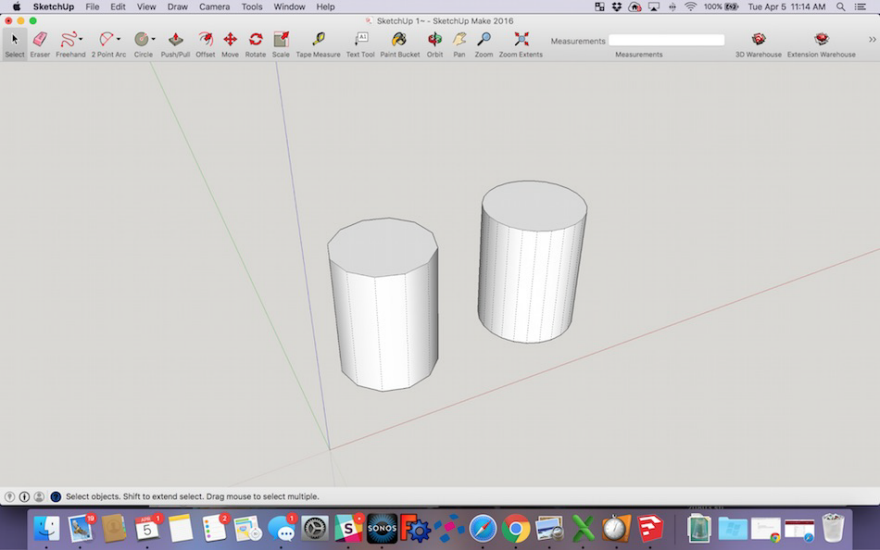Click the Extension Warehouse button
Image resolution: width=880 pixels, height=550 pixels.
pos(821,40)
